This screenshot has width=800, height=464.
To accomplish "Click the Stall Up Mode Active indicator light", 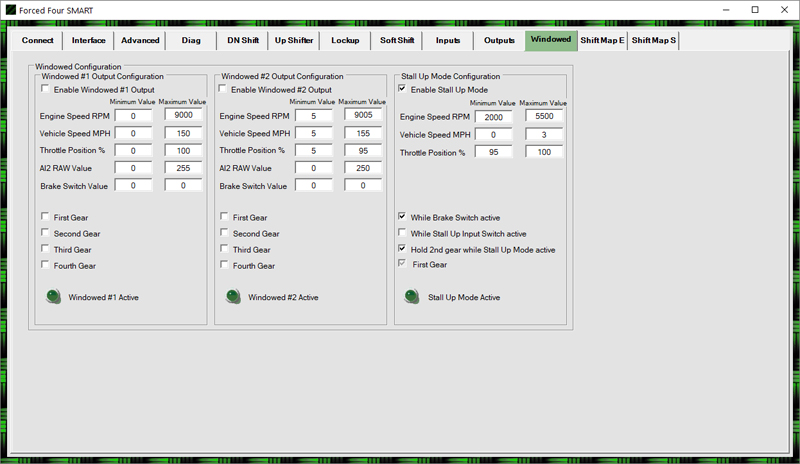I will coord(411,297).
